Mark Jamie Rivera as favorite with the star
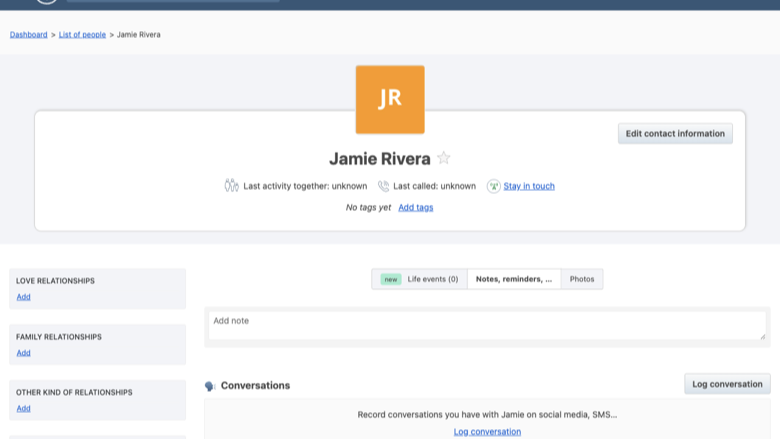Viewport: 780px width, 439px height. [443, 158]
